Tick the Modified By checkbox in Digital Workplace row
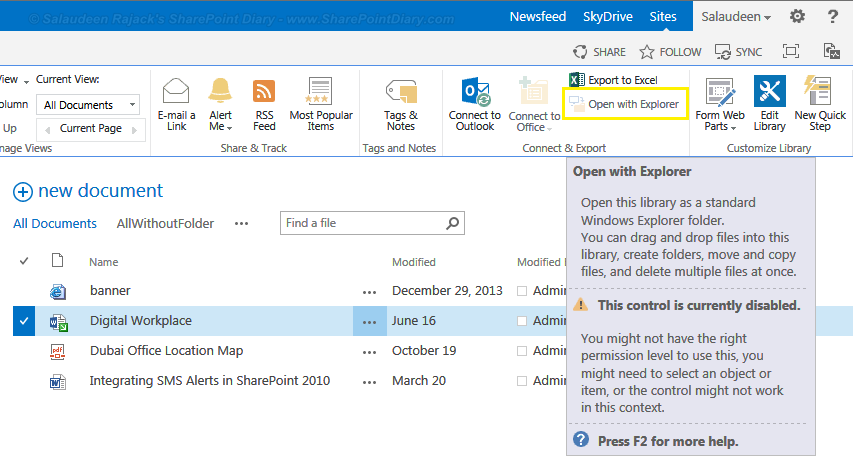 coord(522,321)
